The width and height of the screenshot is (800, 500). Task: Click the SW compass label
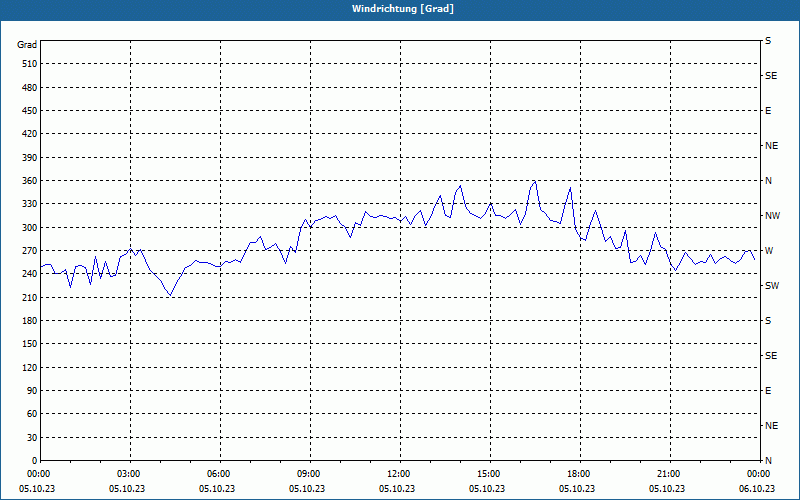click(772, 286)
